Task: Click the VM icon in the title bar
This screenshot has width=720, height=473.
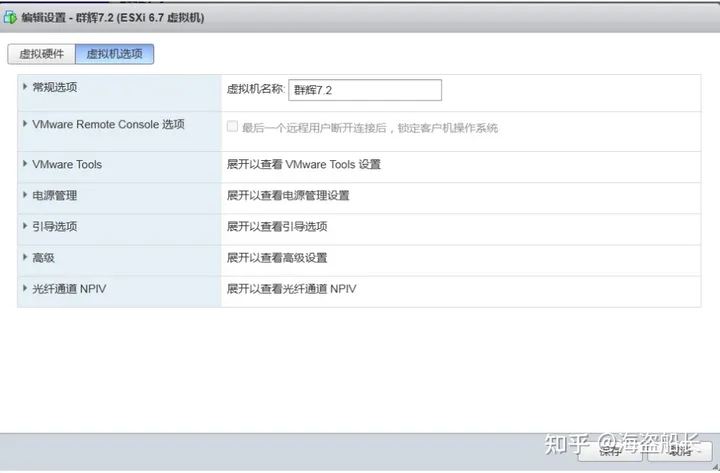Action: pyautogui.click(x=10, y=18)
